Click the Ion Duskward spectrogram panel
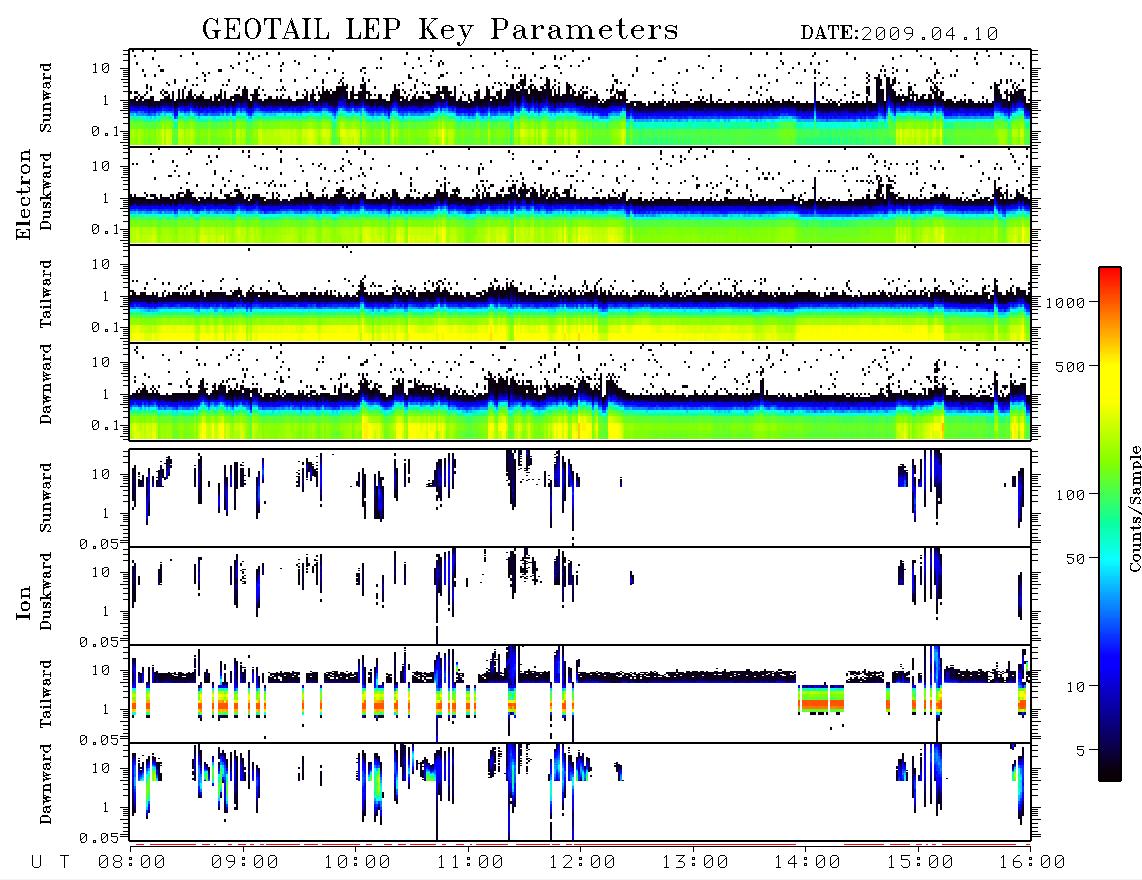The image size is (1142, 880). (580, 596)
